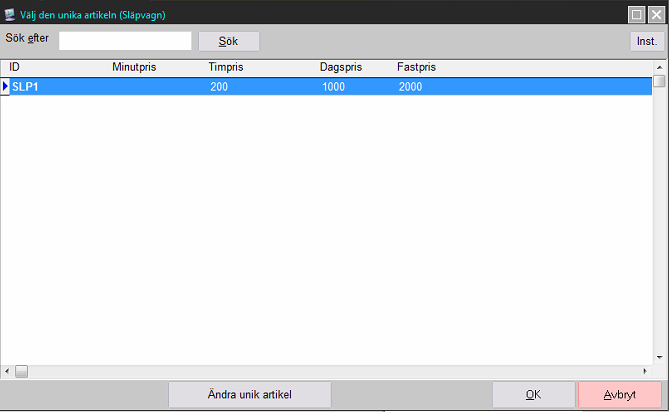Cancel with the Avbryt button
Image resolution: width=669 pixels, height=412 pixels.
(x=619, y=395)
